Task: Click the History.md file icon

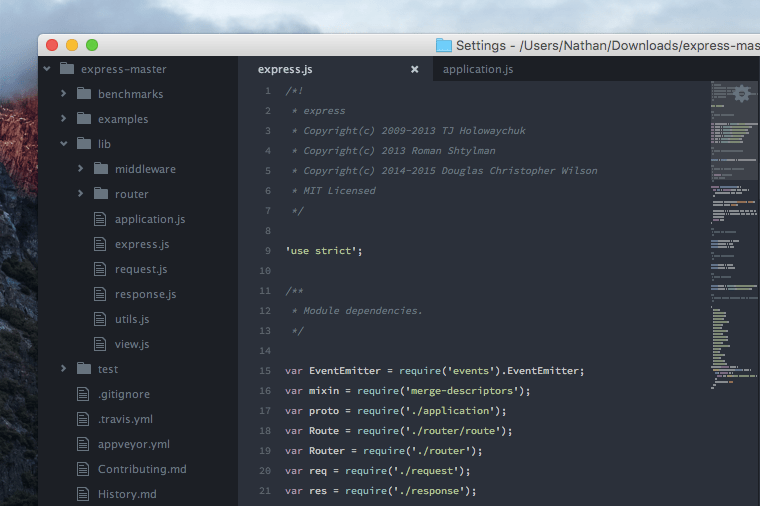Action: coord(83,494)
